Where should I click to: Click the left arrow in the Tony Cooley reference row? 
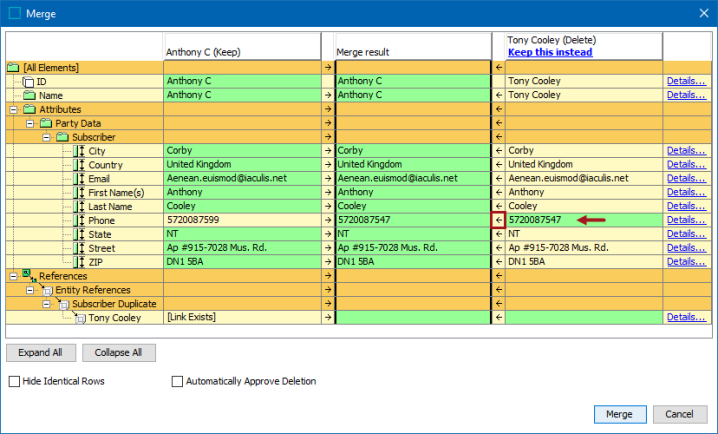coord(499,317)
